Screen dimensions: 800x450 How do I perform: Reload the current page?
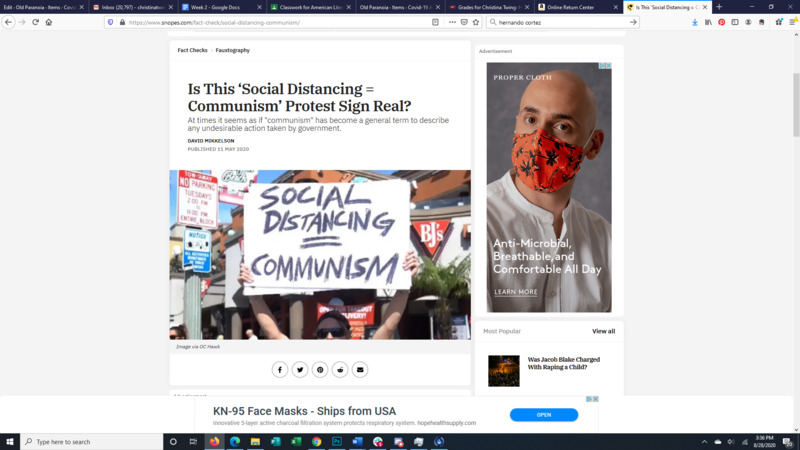[35, 22]
